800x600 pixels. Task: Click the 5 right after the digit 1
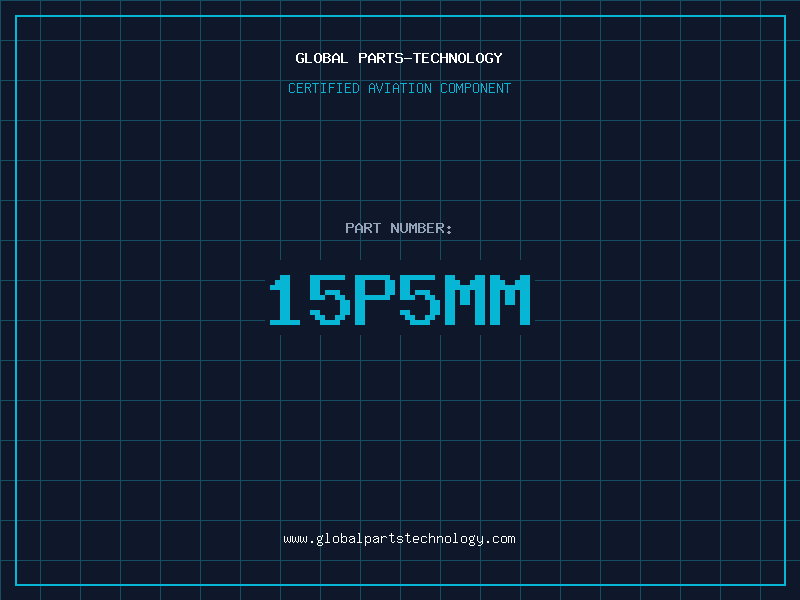(x=330, y=299)
